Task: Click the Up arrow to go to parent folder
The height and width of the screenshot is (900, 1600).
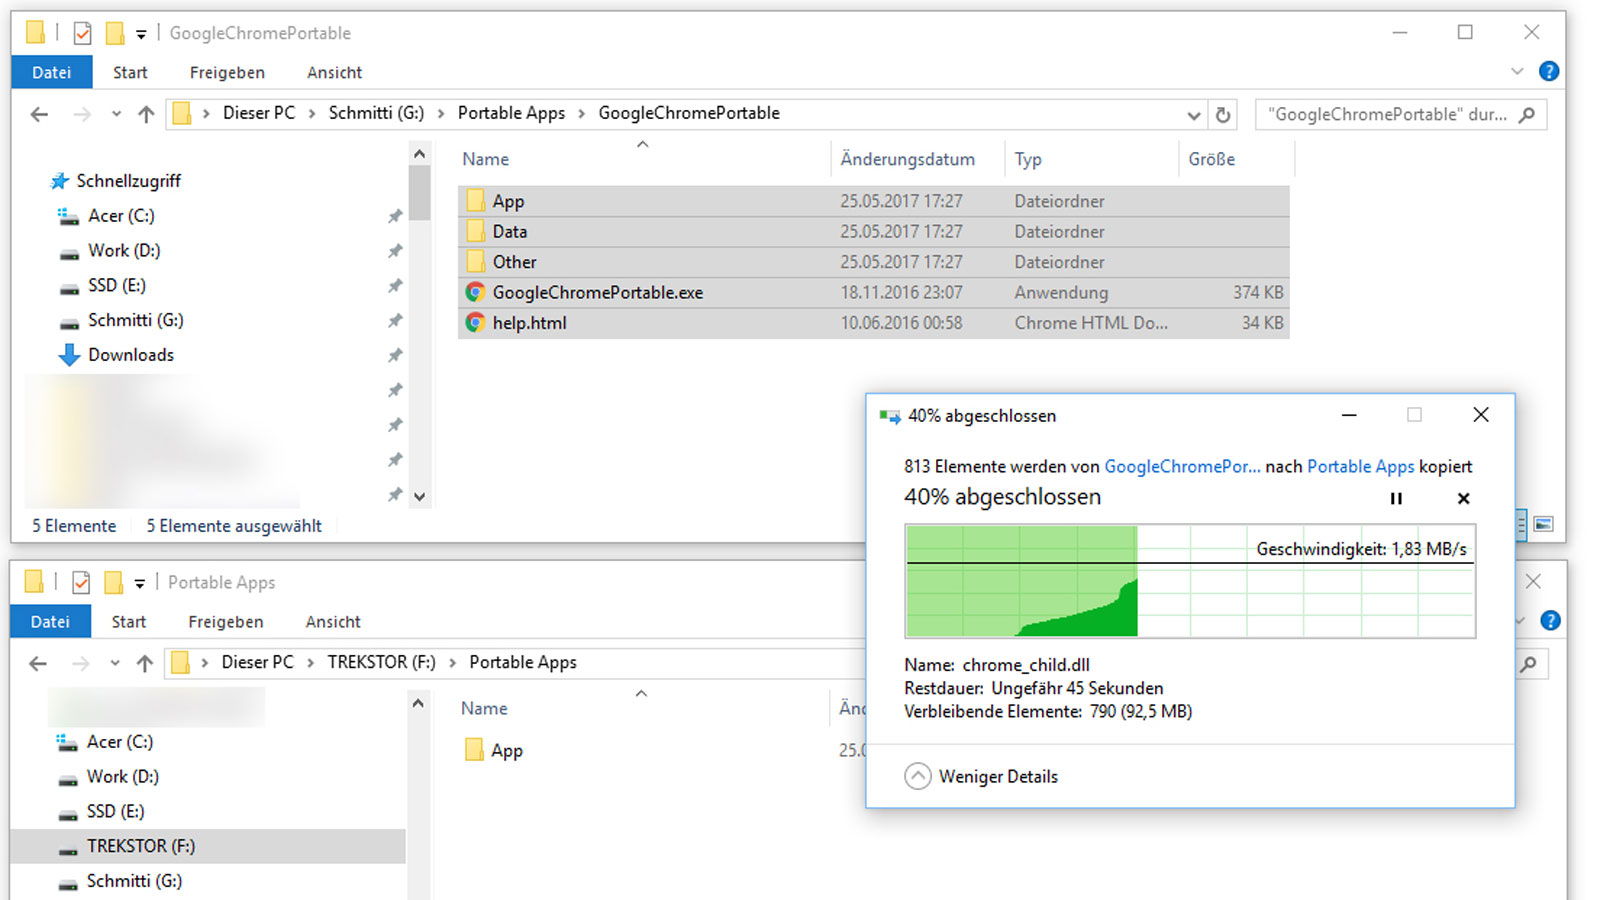Action: [x=146, y=113]
